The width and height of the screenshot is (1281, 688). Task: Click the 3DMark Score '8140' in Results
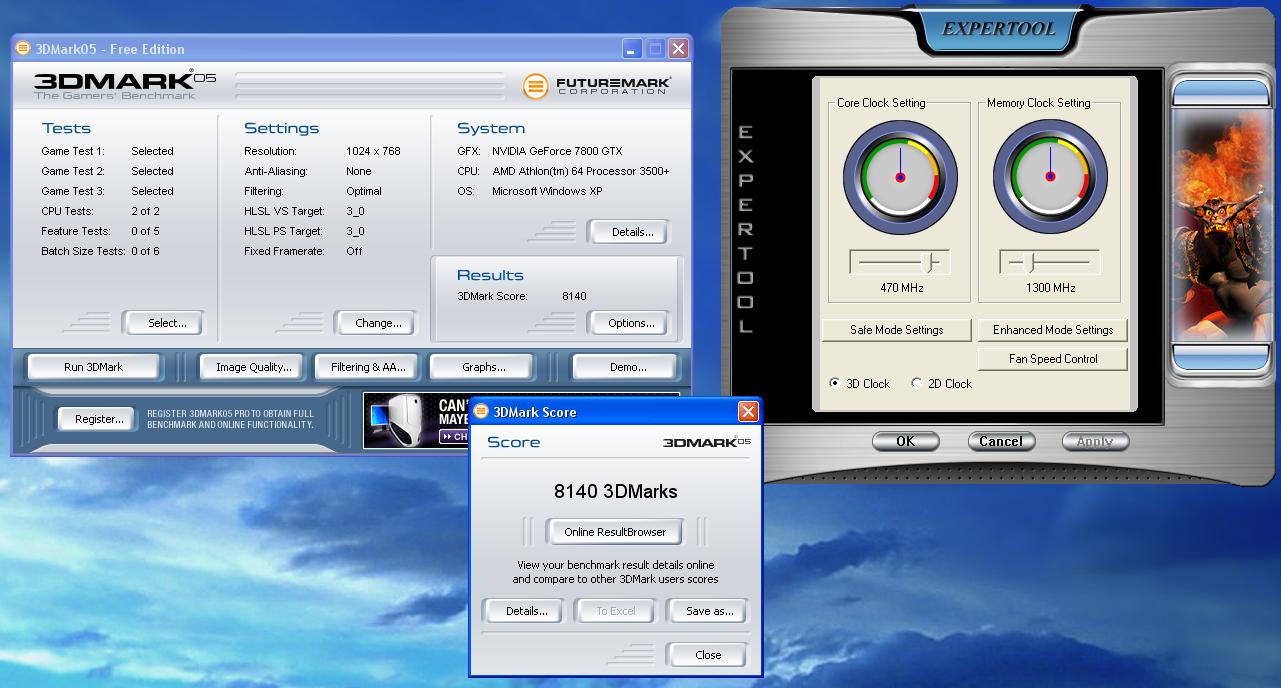click(574, 296)
